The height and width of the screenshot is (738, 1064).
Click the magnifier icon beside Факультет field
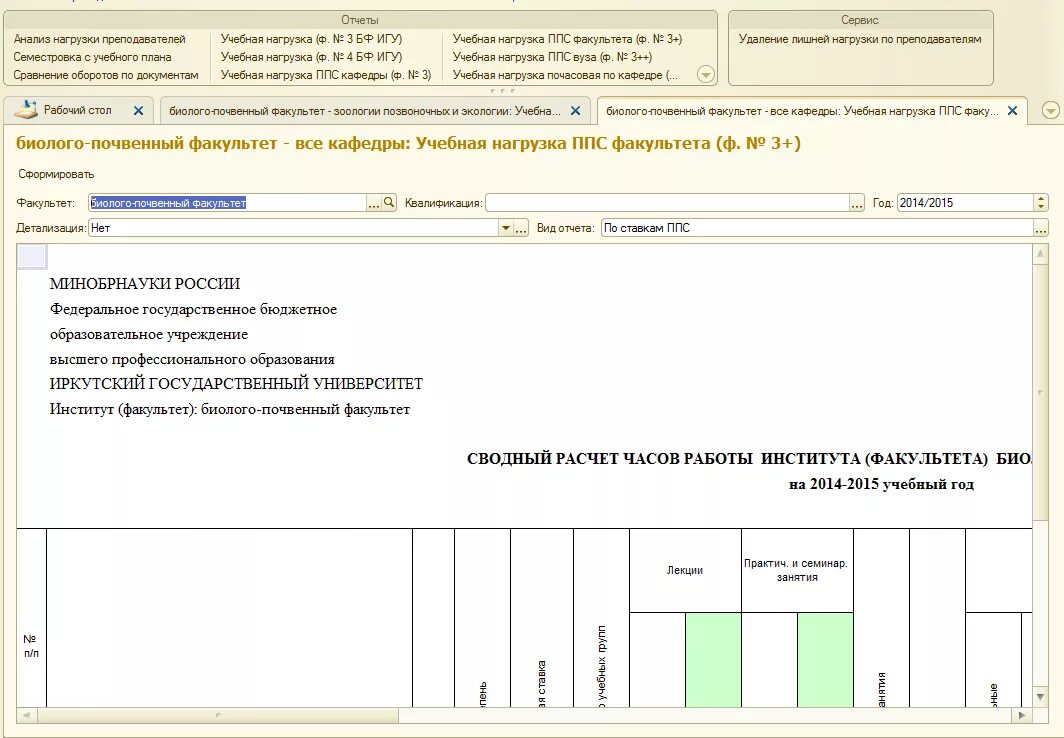tap(389, 203)
